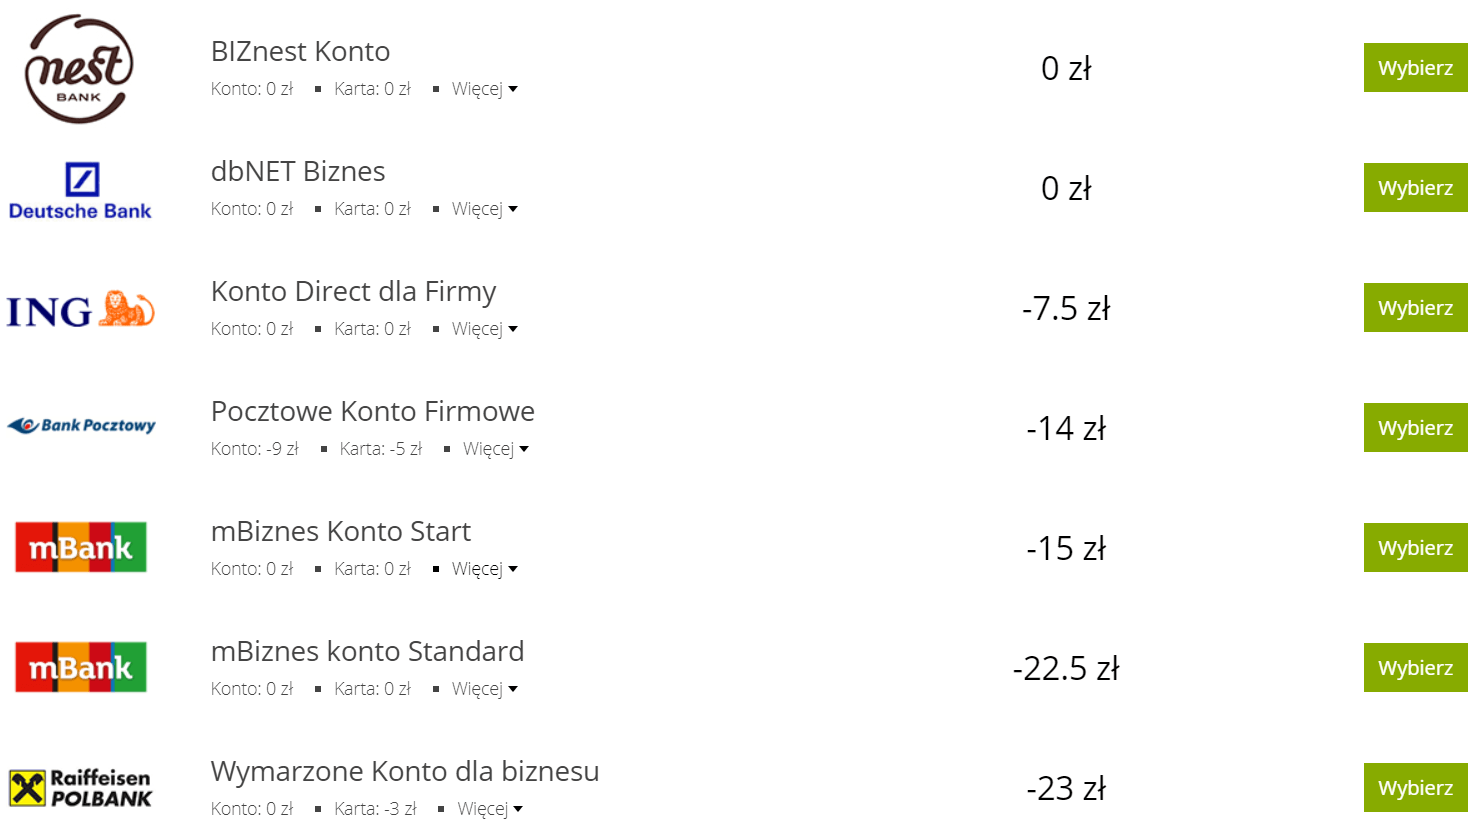Image resolution: width=1473 pixels, height=829 pixels.
Task: Expand Więcej under BIZnest Konto
Action: point(484,89)
